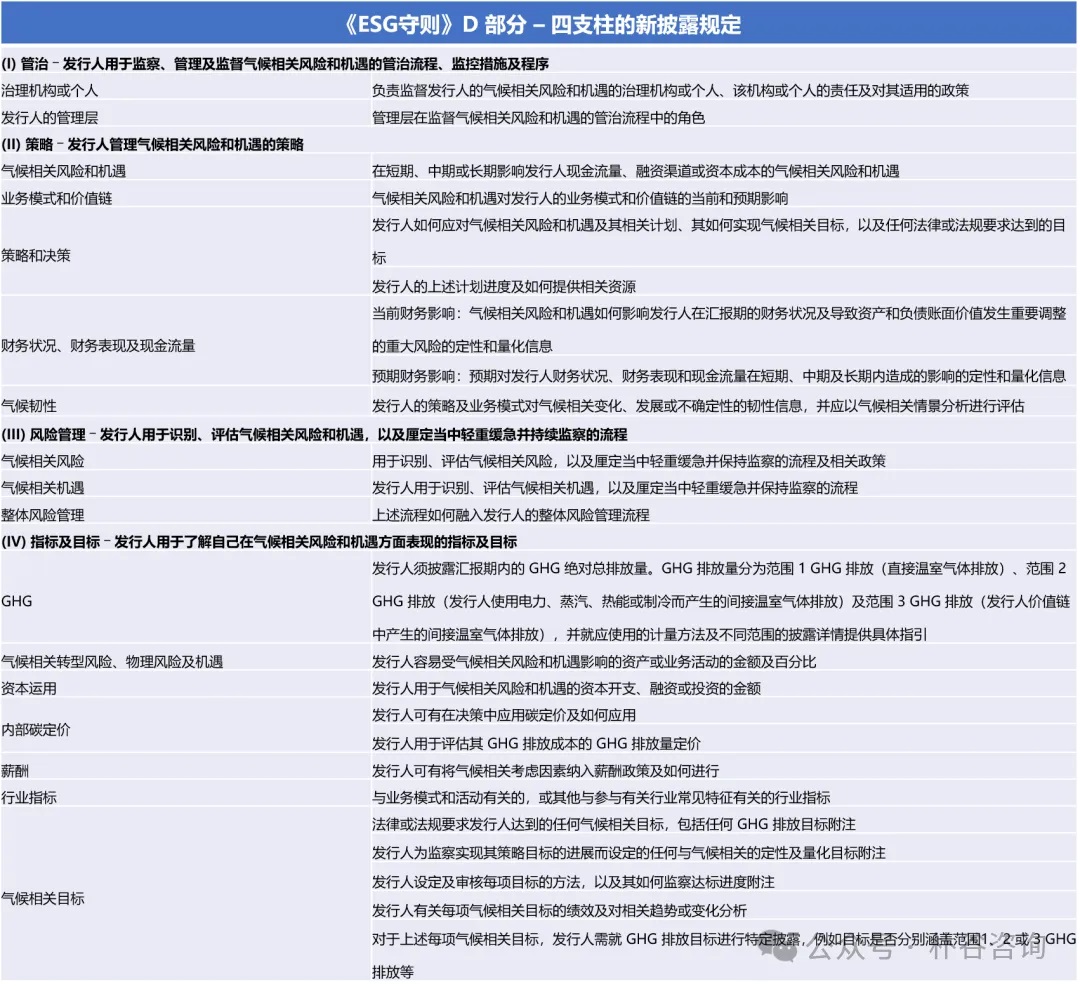The image size is (1080, 989).
Task: Click the text '发行人用于评估其 GHG 排放成本的 GHG 排放量定价'
Action: point(536,744)
